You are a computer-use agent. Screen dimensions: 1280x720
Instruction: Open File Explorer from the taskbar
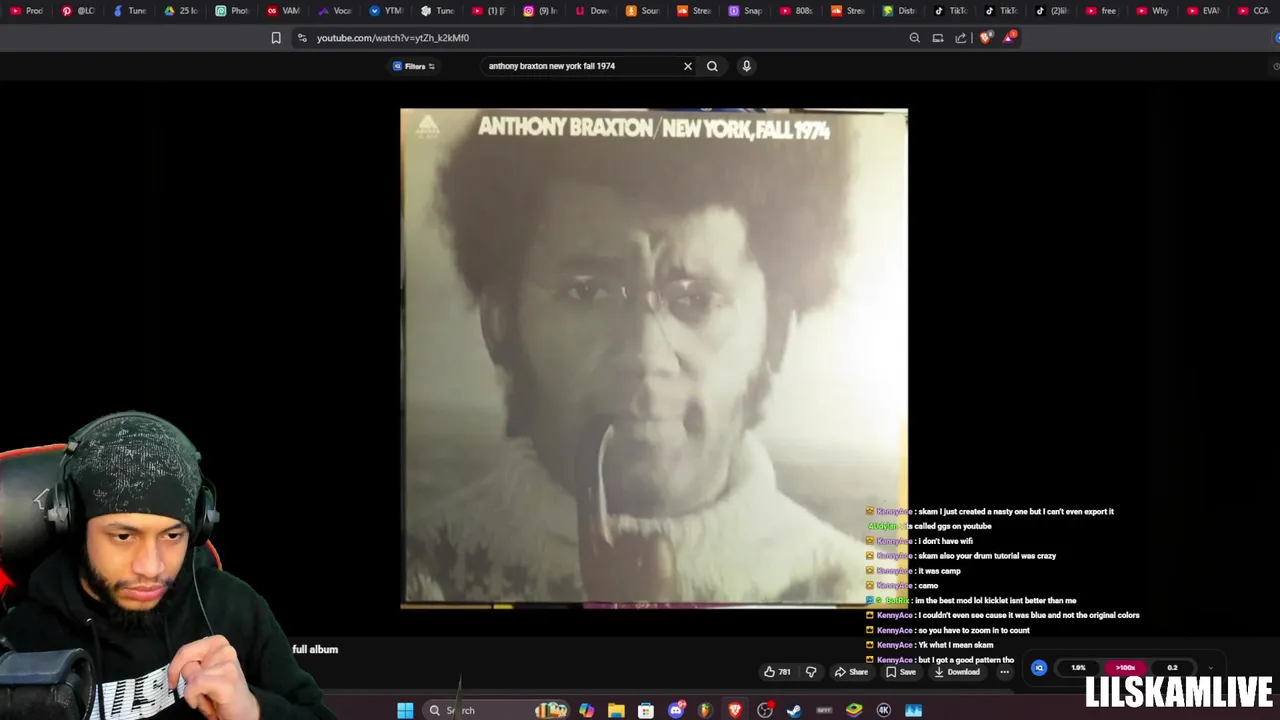click(x=616, y=710)
